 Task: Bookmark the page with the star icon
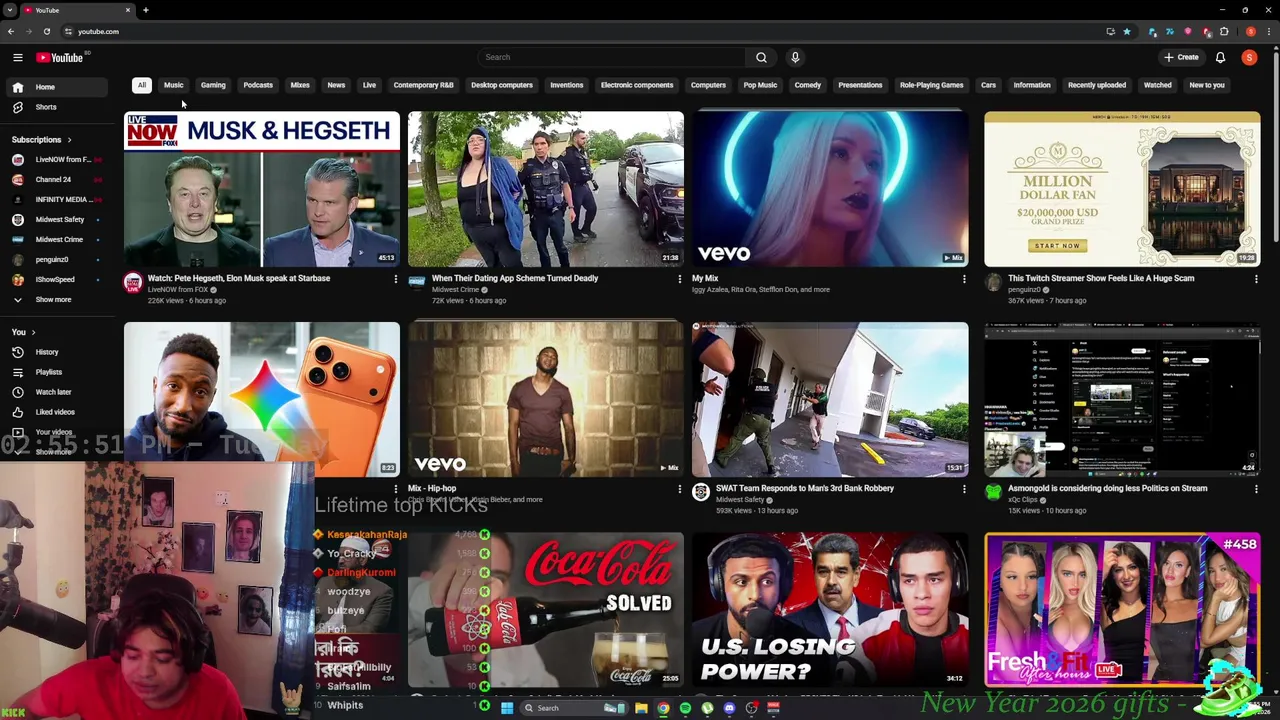tap(1127, 31)
